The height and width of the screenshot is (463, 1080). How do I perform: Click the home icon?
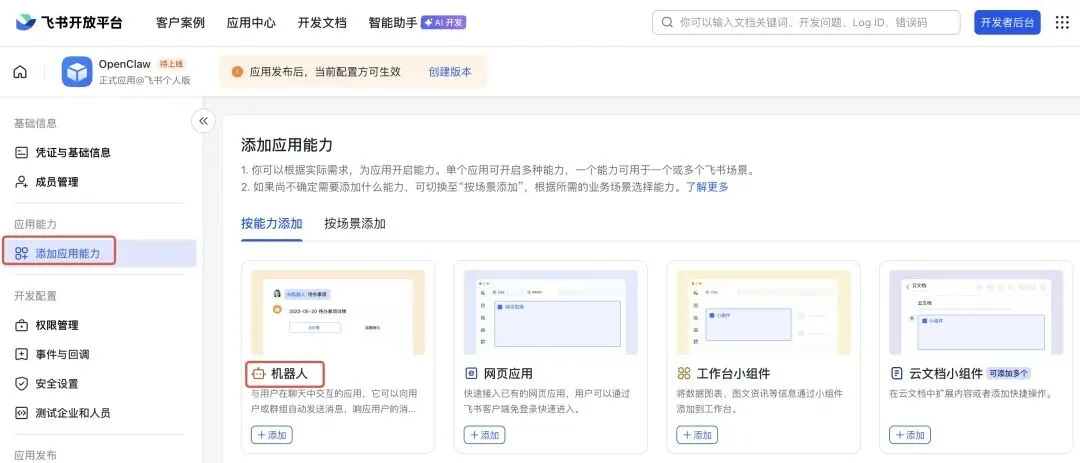coord(21,72)
